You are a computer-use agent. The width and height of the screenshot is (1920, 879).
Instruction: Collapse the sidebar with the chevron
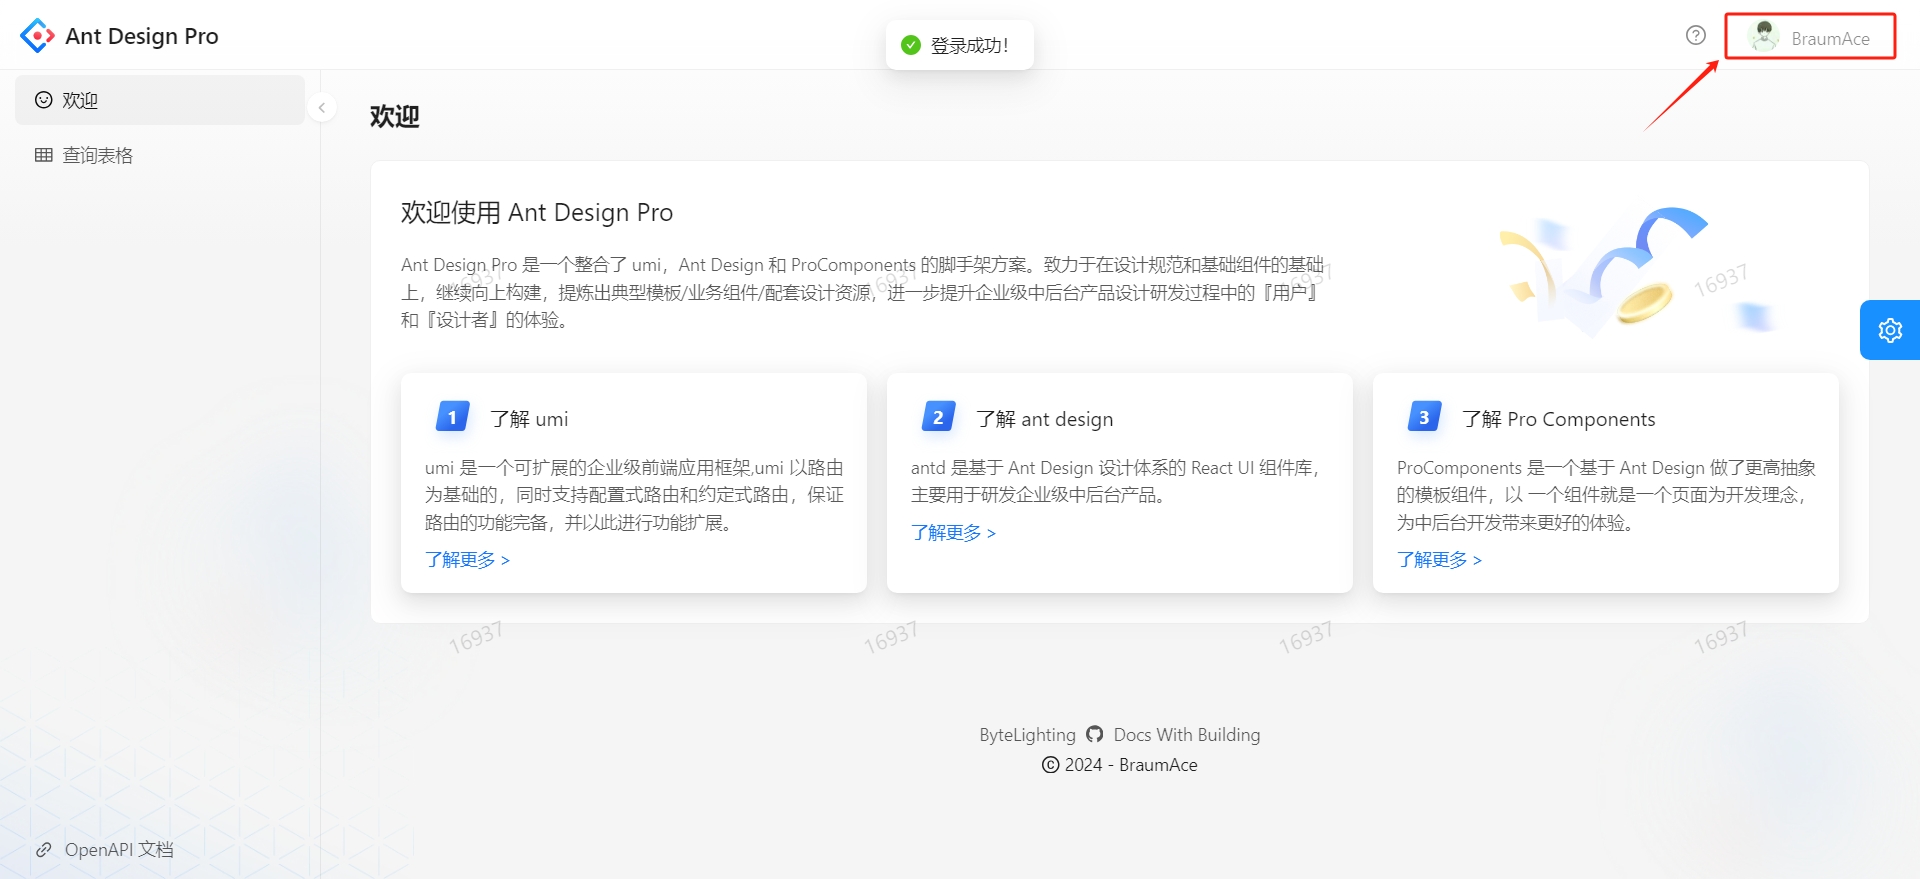322,107
